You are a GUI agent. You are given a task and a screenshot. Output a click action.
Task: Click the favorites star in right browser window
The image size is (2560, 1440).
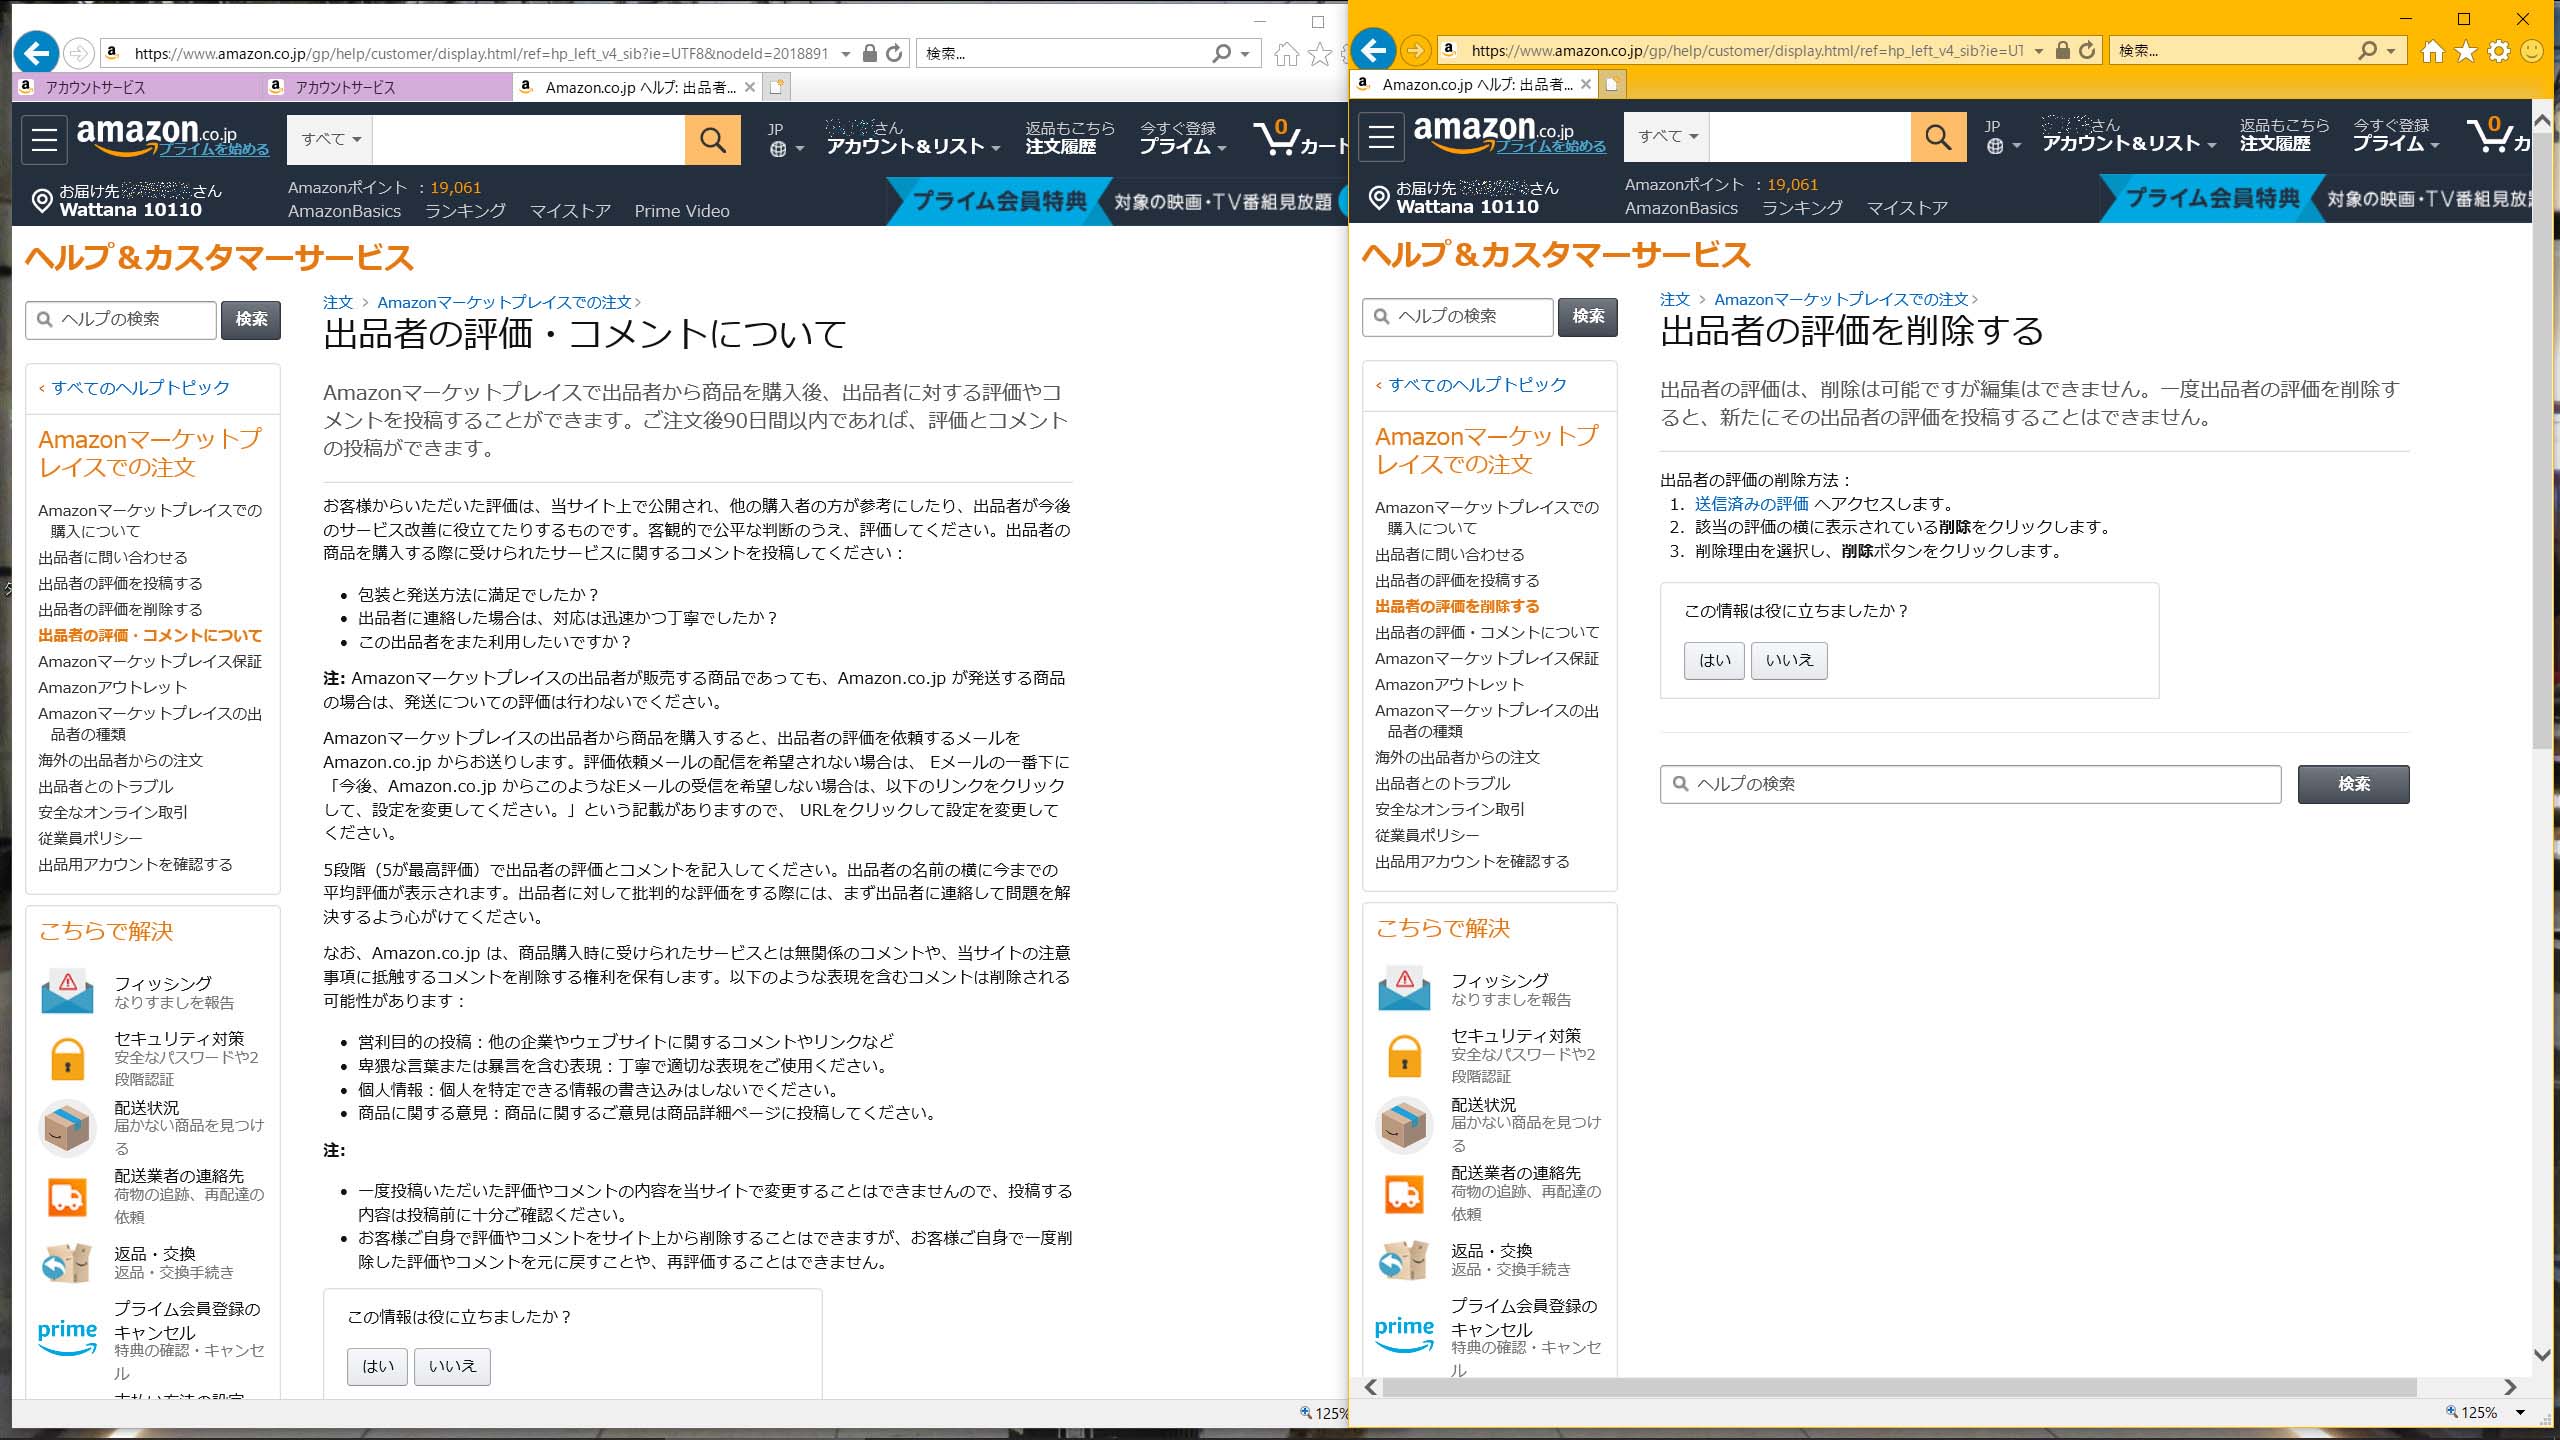click(x=2466, y=51)
